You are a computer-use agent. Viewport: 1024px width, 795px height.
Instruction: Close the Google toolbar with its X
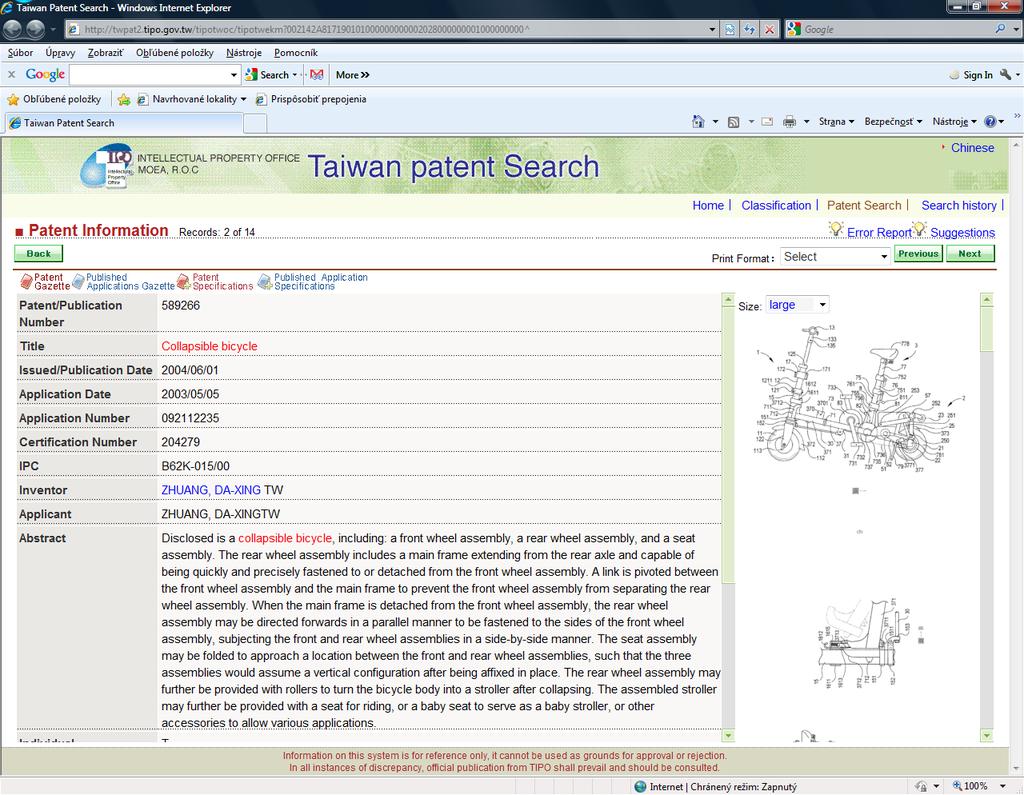point(11,74)
